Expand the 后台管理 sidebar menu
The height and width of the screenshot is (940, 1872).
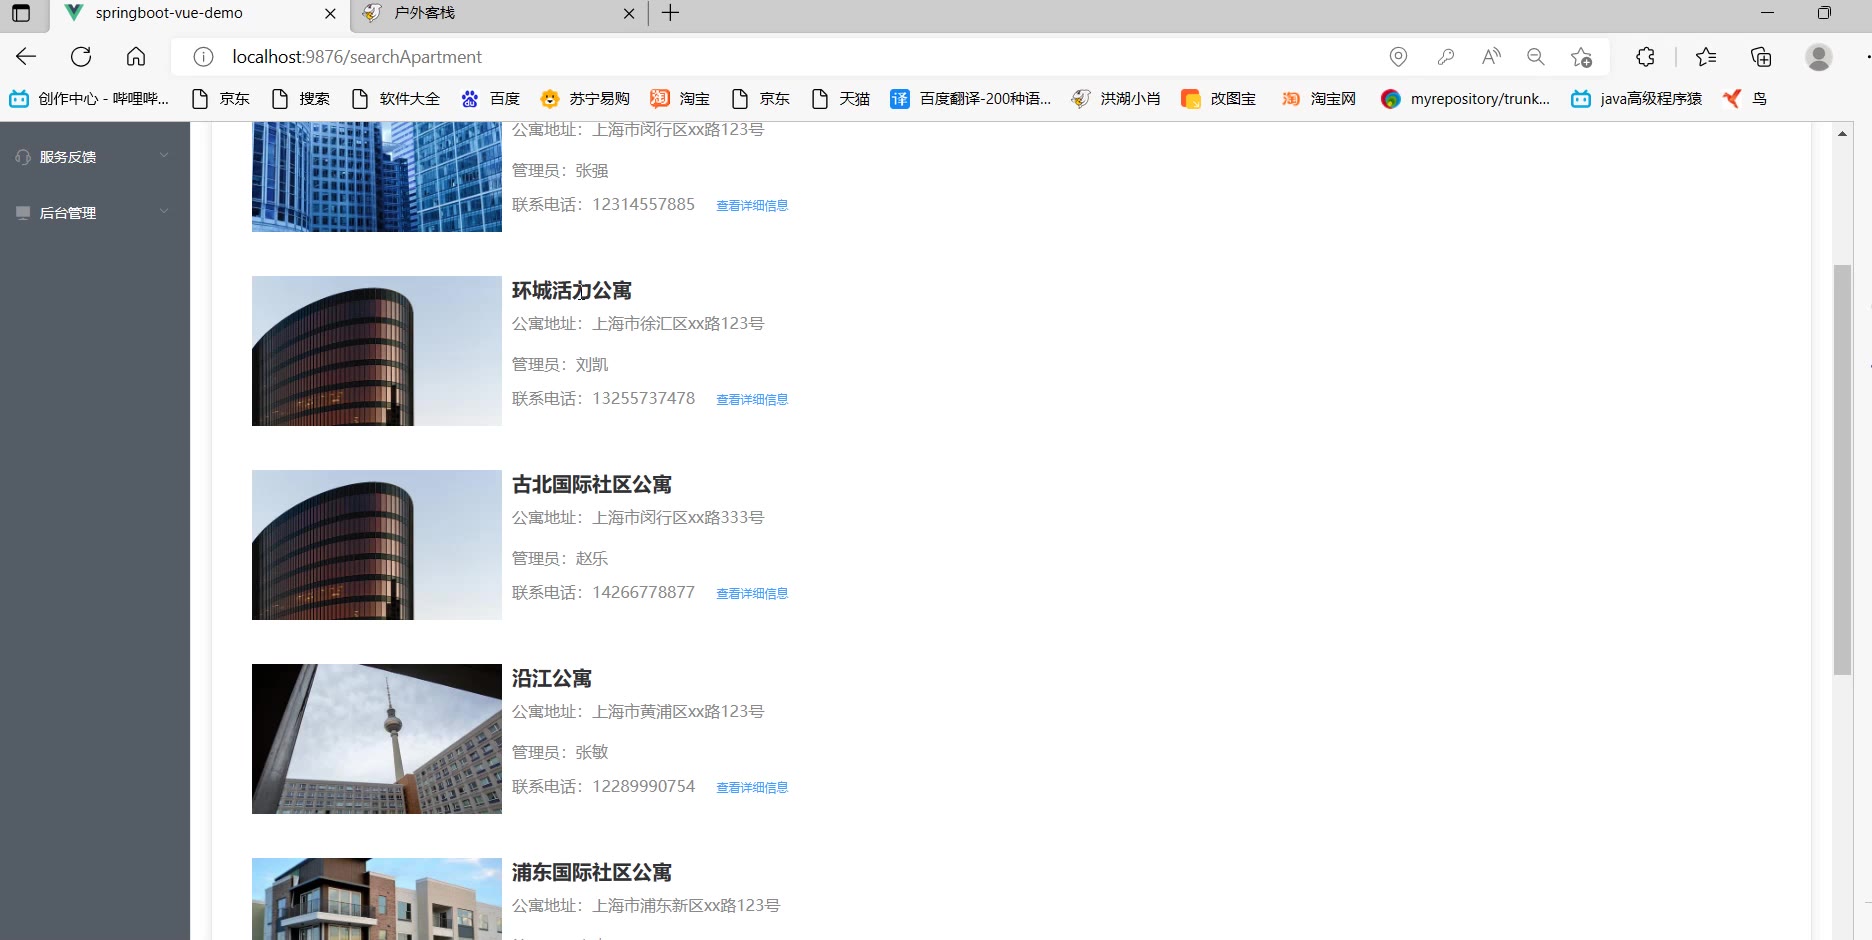[x=95, y=213]
